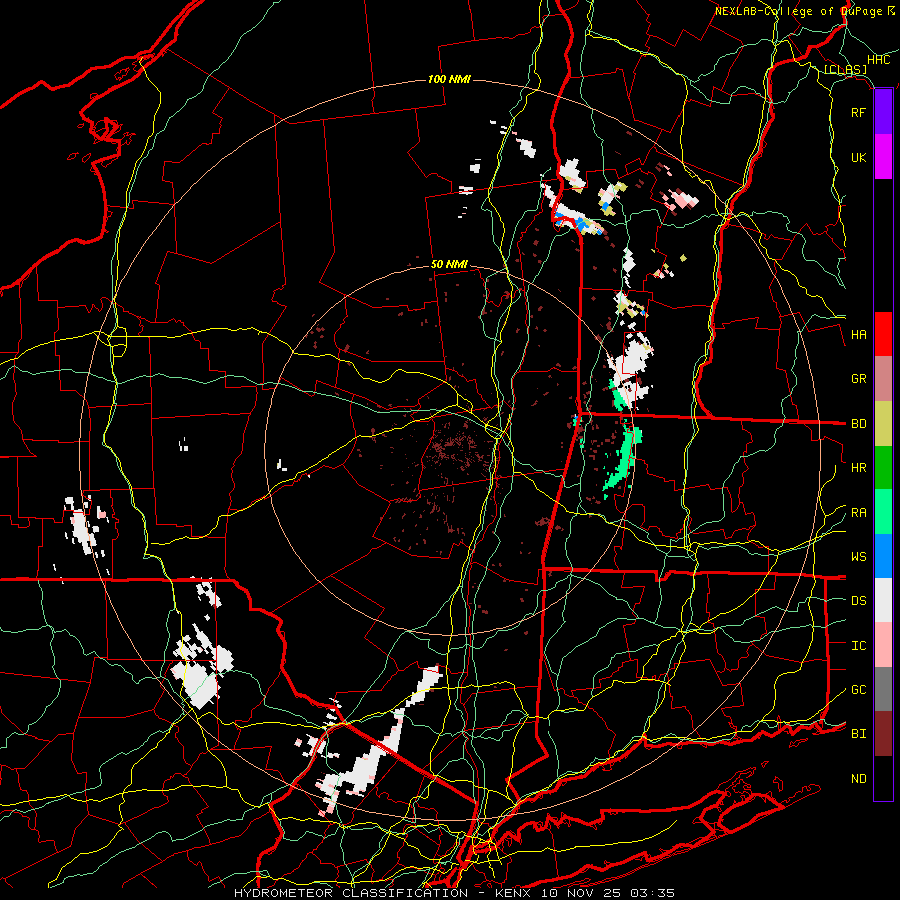Click the 100 NMI range ring label
The height and width of the screenshot is (900, 900).
pos(449,79)
